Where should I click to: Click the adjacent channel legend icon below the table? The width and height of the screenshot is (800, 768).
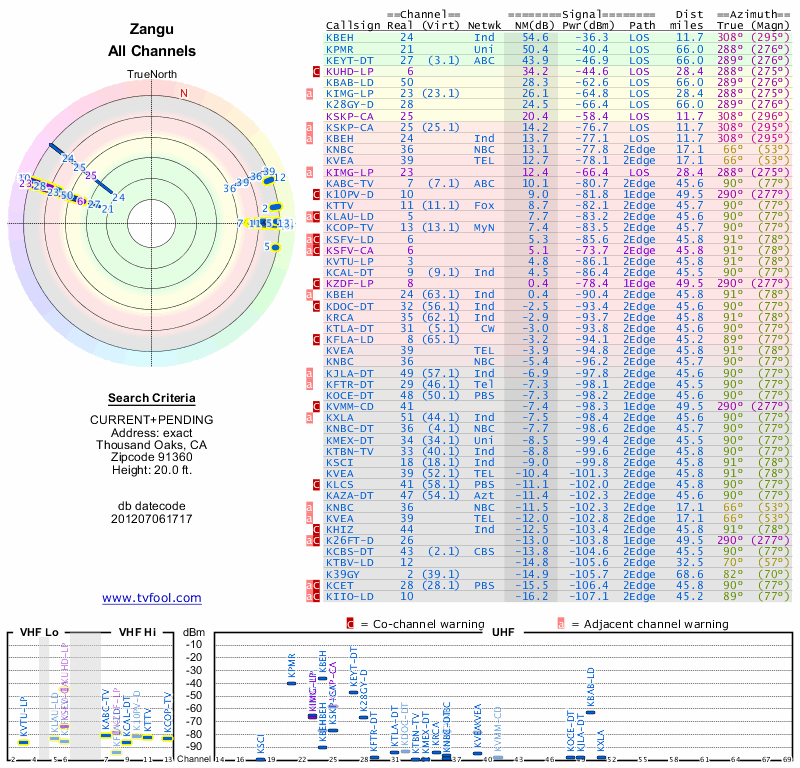tap(561, 624)
